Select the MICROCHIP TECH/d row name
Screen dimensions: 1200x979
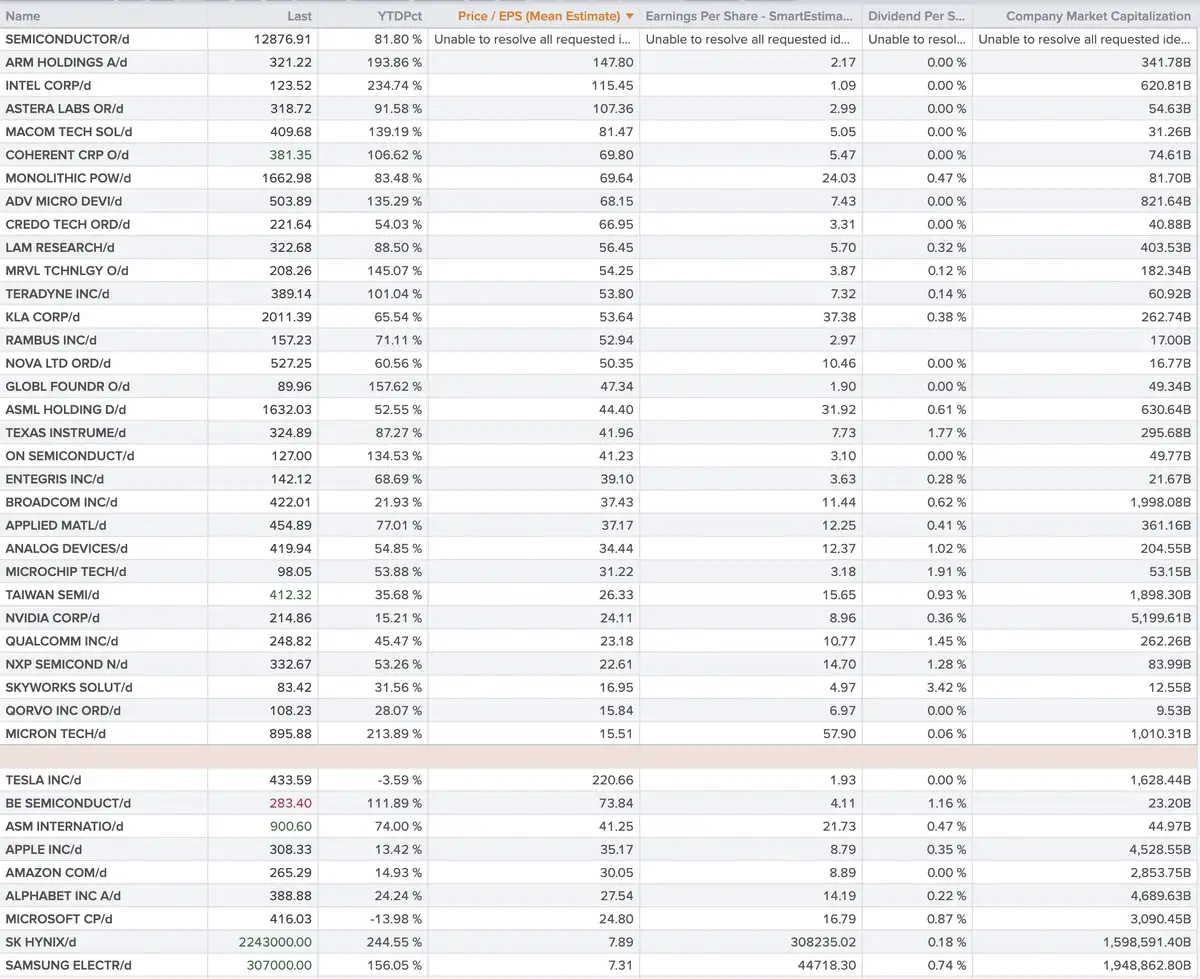pyautogui.click(x=66, y=572)
